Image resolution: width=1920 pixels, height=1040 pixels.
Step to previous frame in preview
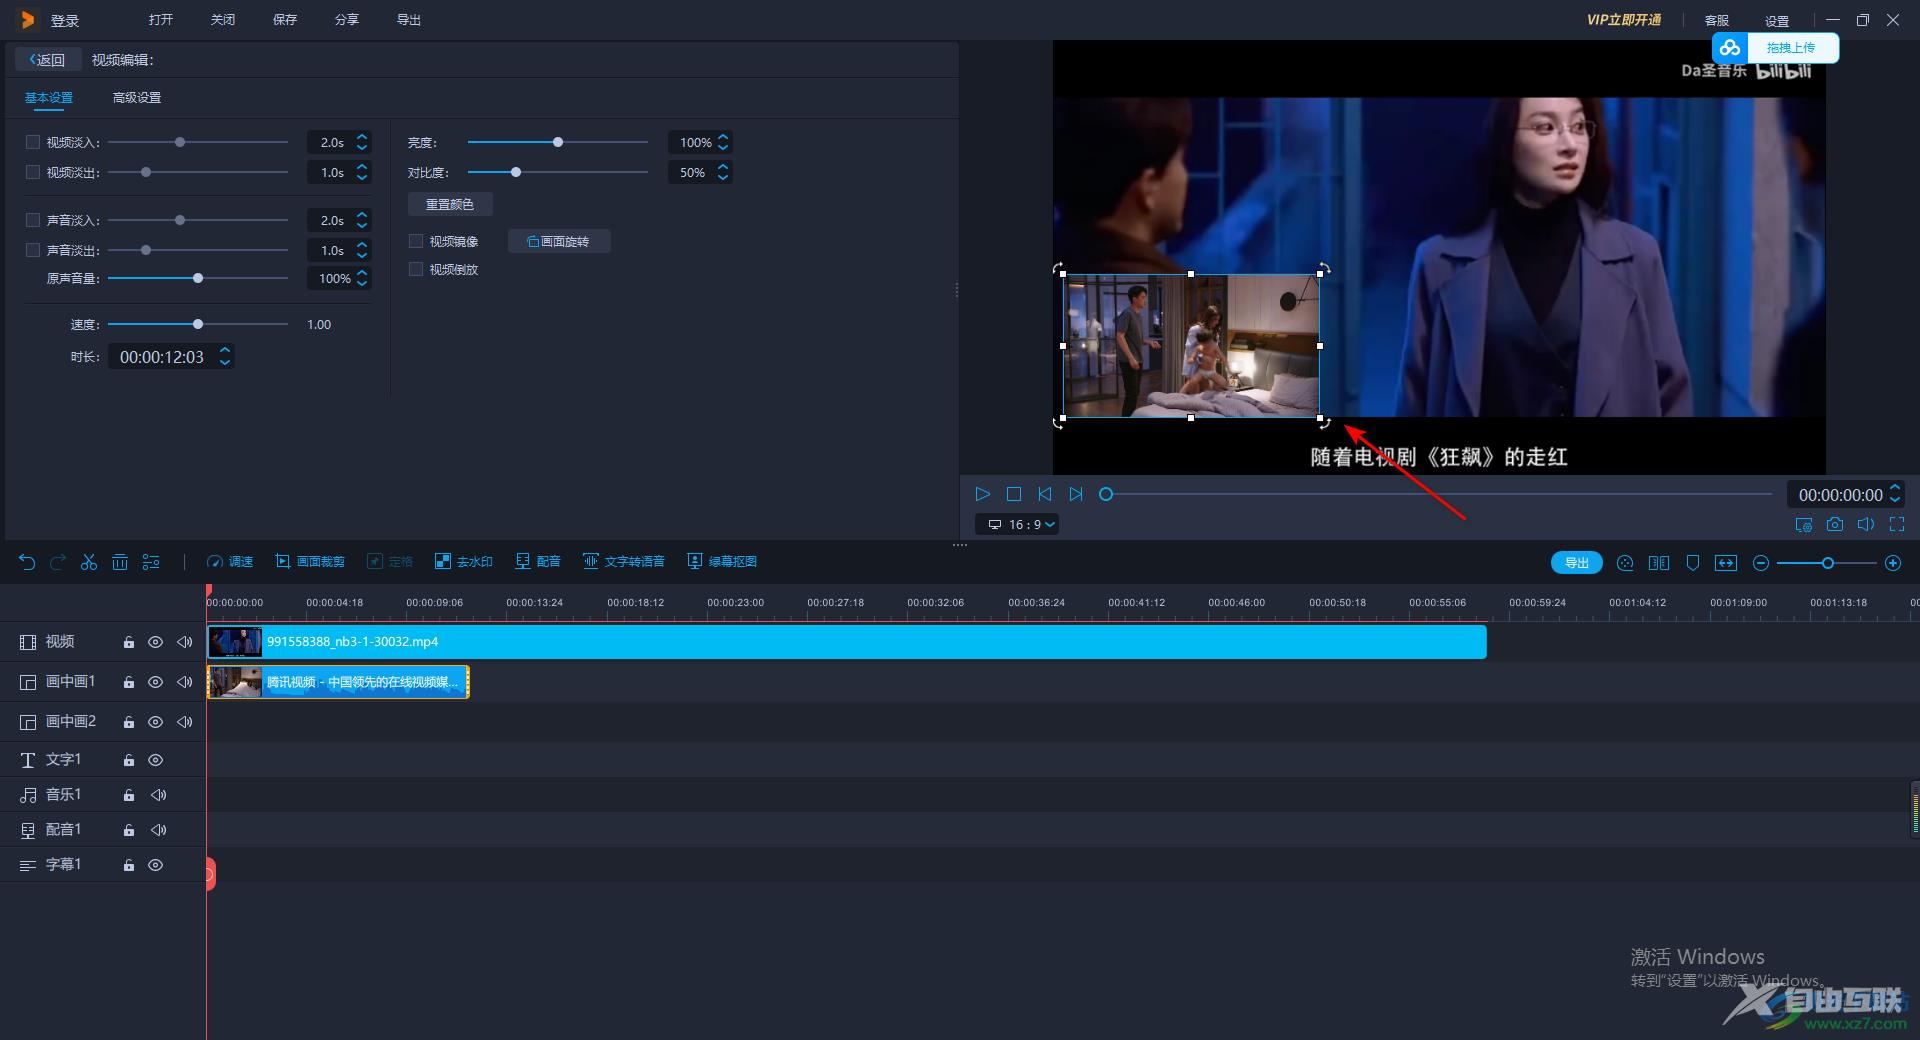click(x=1045, y=494)
